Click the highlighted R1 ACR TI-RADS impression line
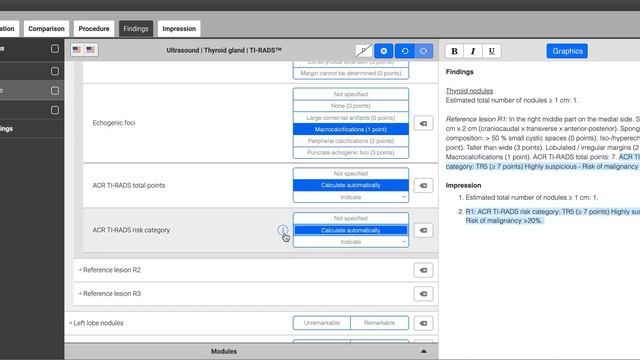Viewport: 640px width, 360px height. click(x=553, y=216)
